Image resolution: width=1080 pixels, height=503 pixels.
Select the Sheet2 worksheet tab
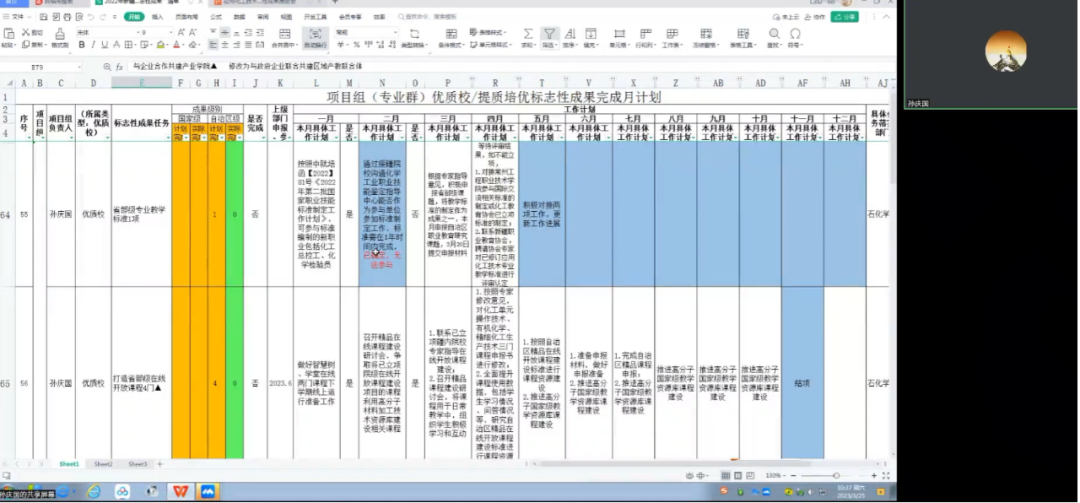point(103,464)
